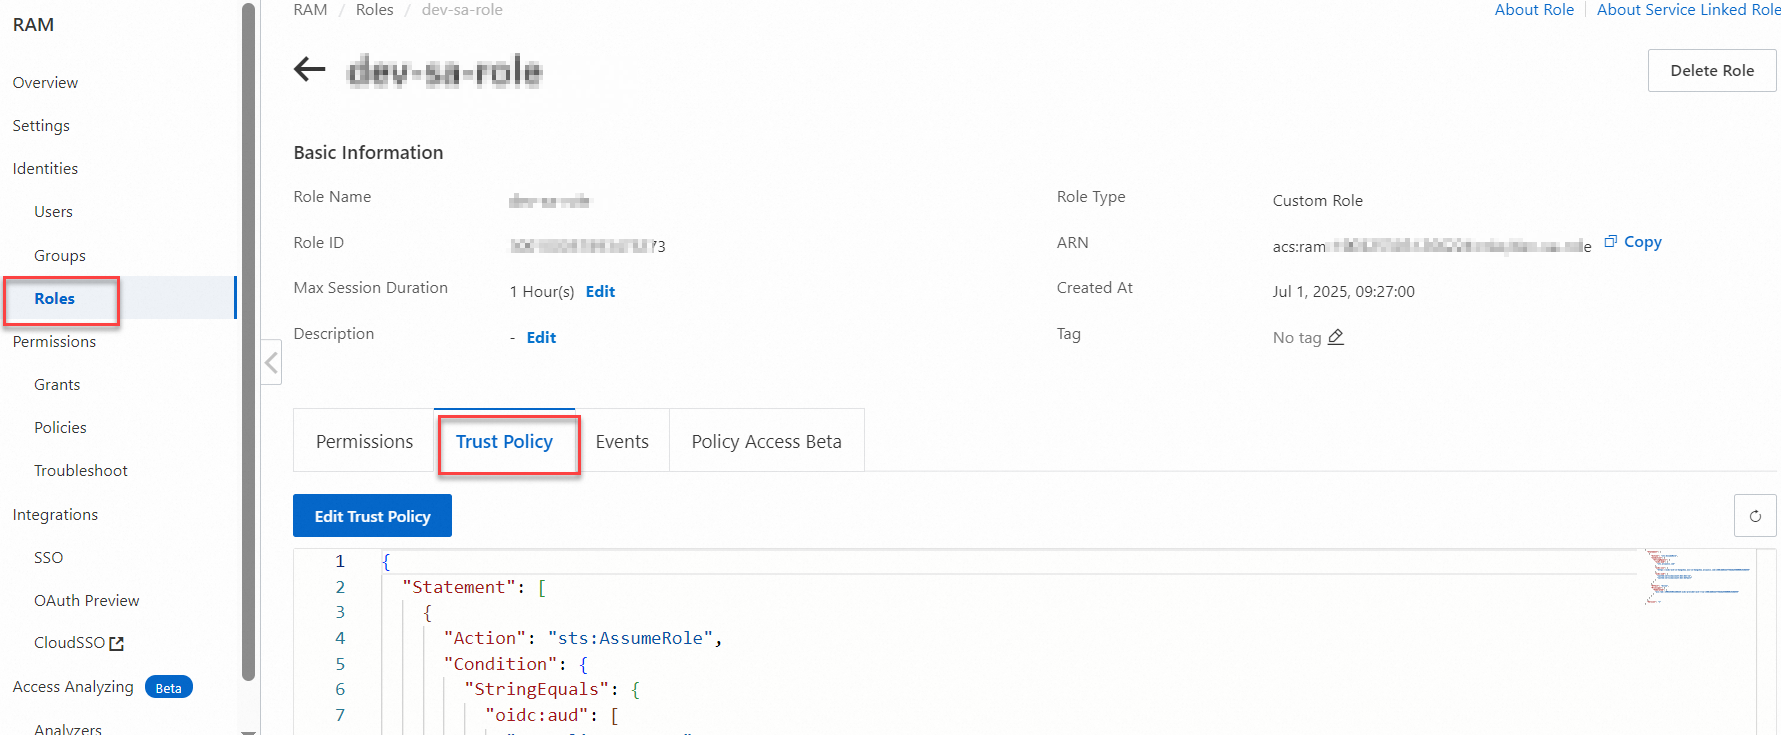Screen dimensions: 1781x735
Task: Open Policies under Permissions in sidebar
Action: (60, 427)
